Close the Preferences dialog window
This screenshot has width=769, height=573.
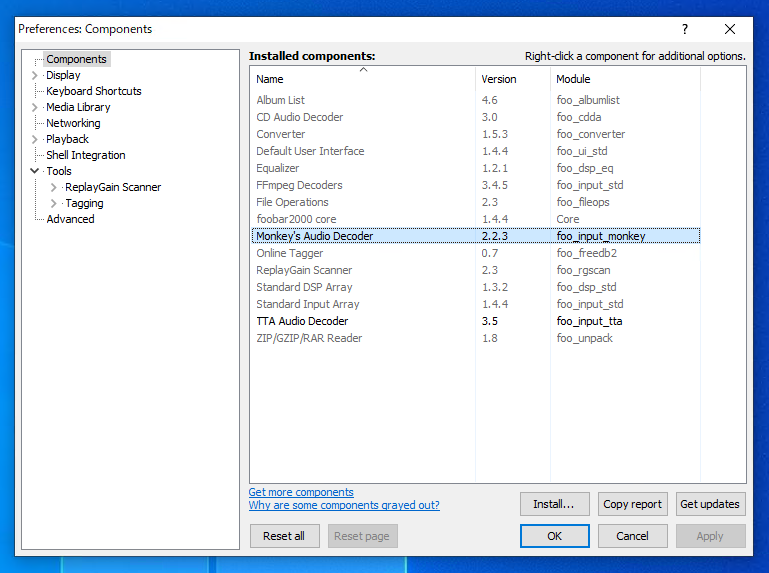point(730,29)
